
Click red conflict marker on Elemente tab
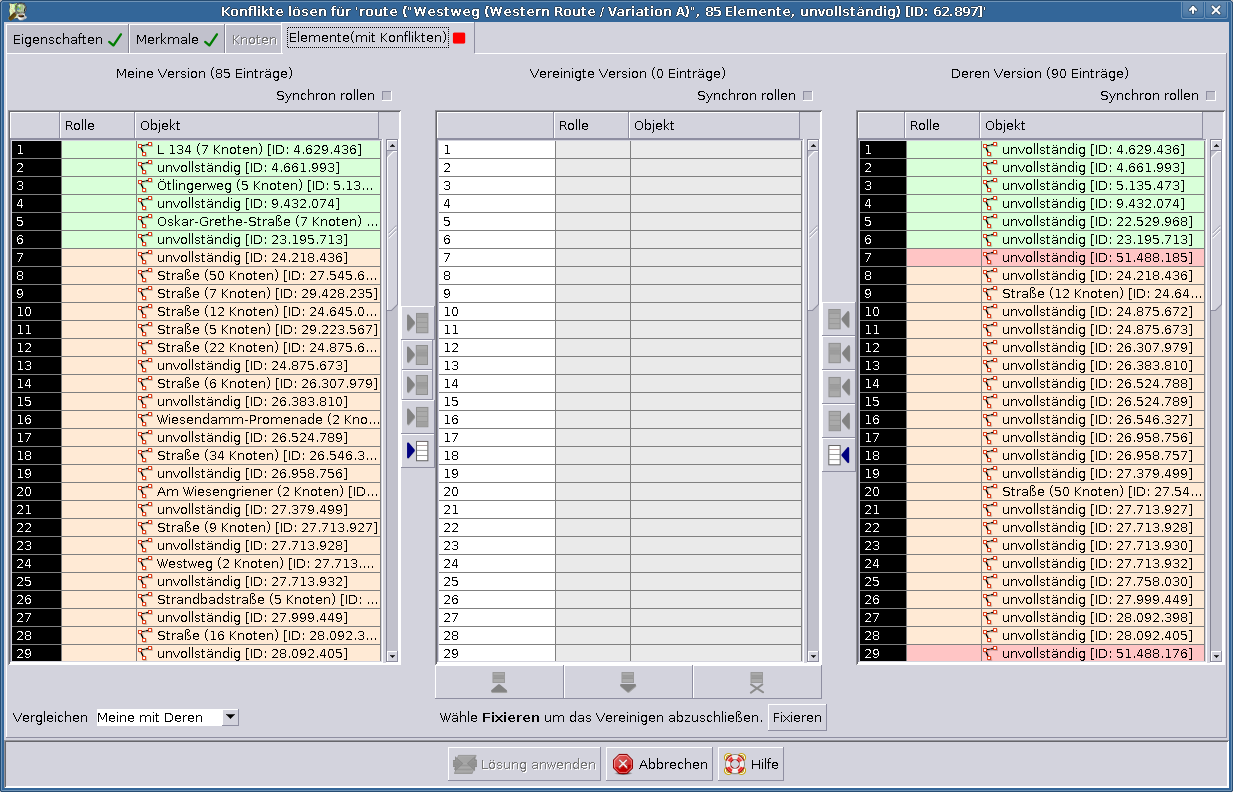click(x=459, y=39)
